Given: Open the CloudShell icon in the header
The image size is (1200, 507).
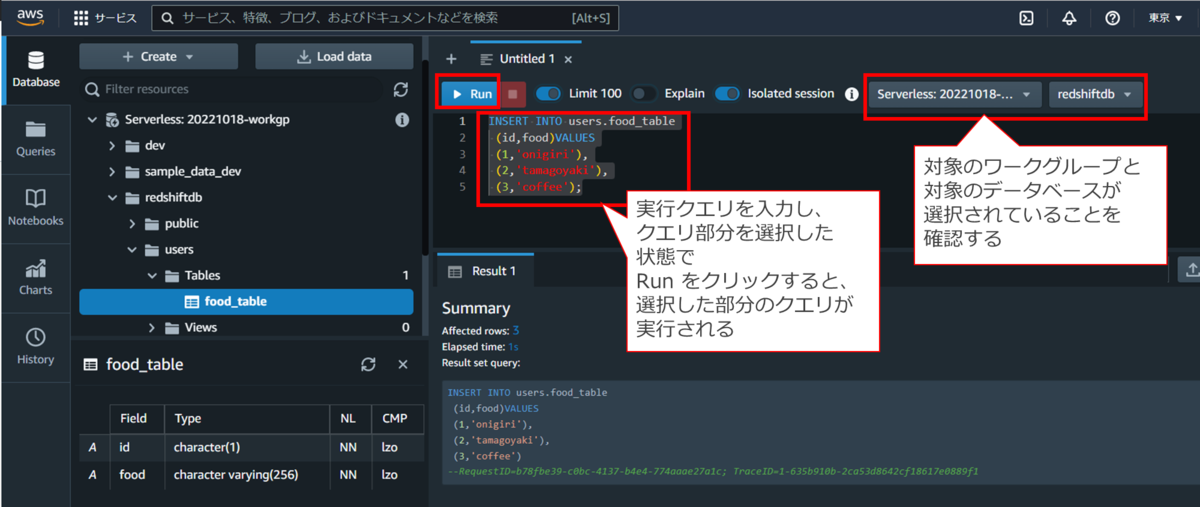Looking at the screenshot, I should click(1026, 18).
